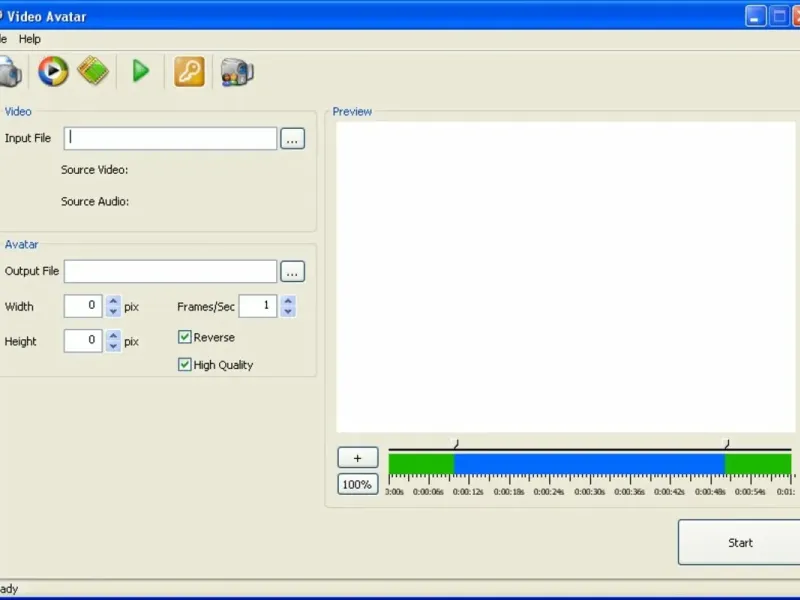Click the blue selected timeline region
Screen dimensions: 800x600
point(589,464)
